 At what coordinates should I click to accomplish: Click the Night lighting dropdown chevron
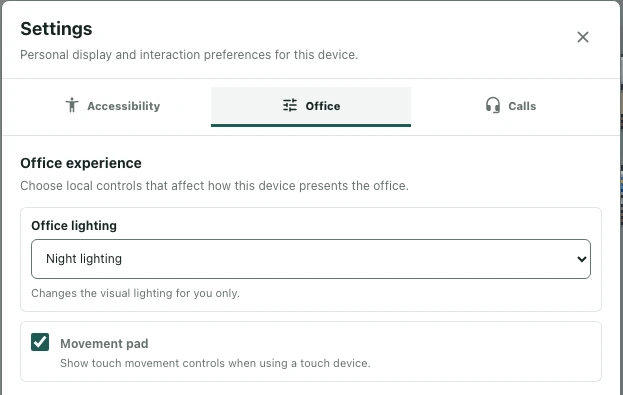(581, 259)
